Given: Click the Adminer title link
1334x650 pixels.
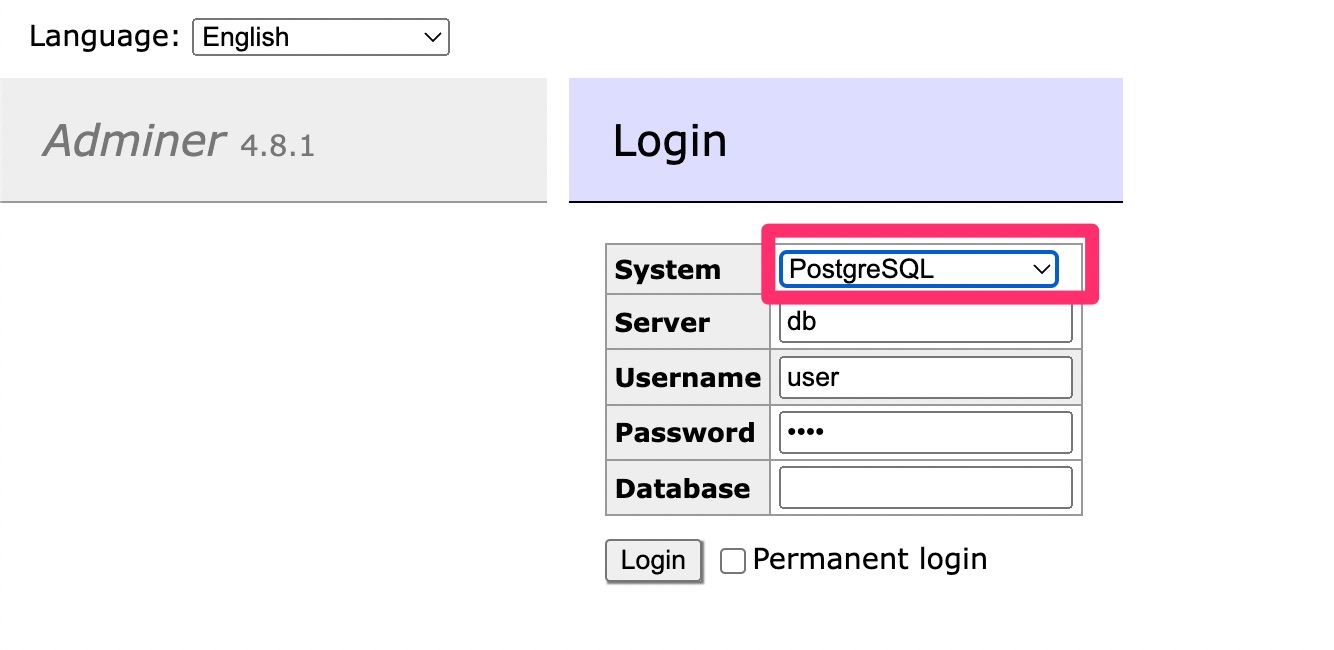Looking at the screenshot, I should (x=134, y=141).
